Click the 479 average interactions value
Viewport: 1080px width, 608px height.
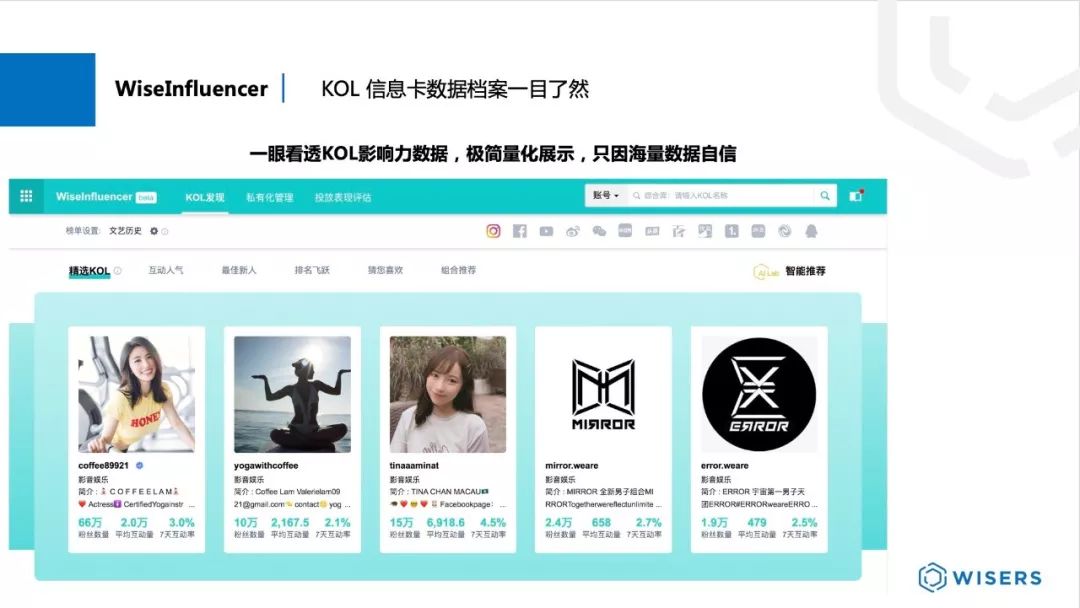(x=757, y=523)
